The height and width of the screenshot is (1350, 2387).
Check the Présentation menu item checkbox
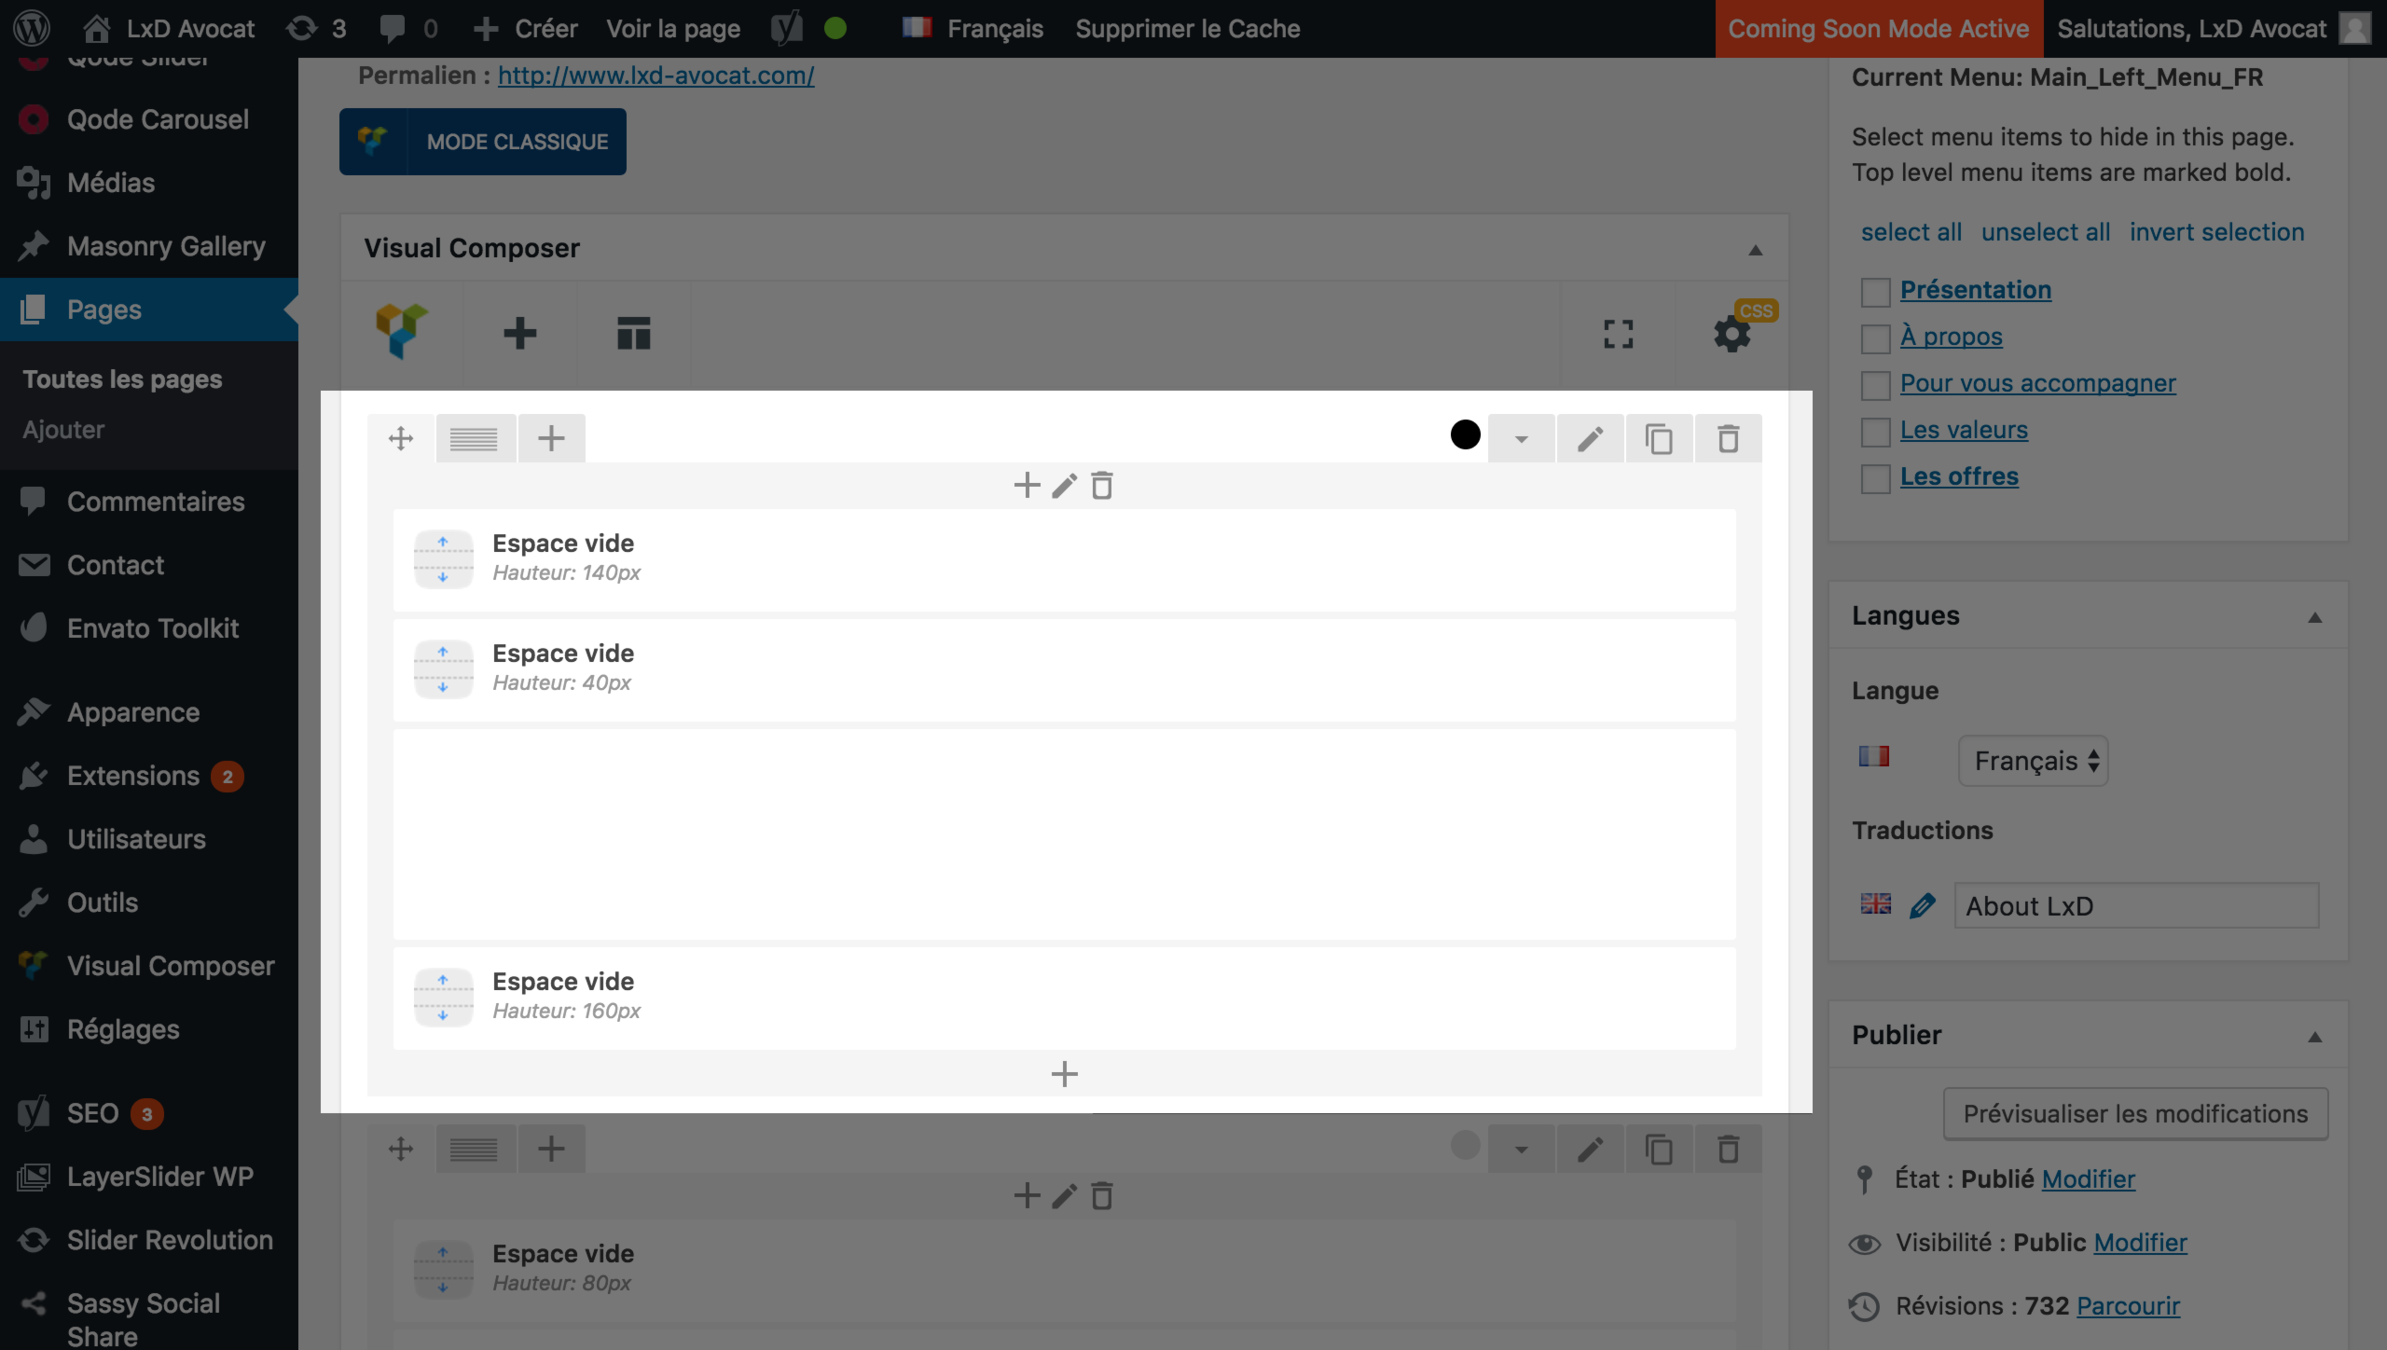click(1875, 292)
